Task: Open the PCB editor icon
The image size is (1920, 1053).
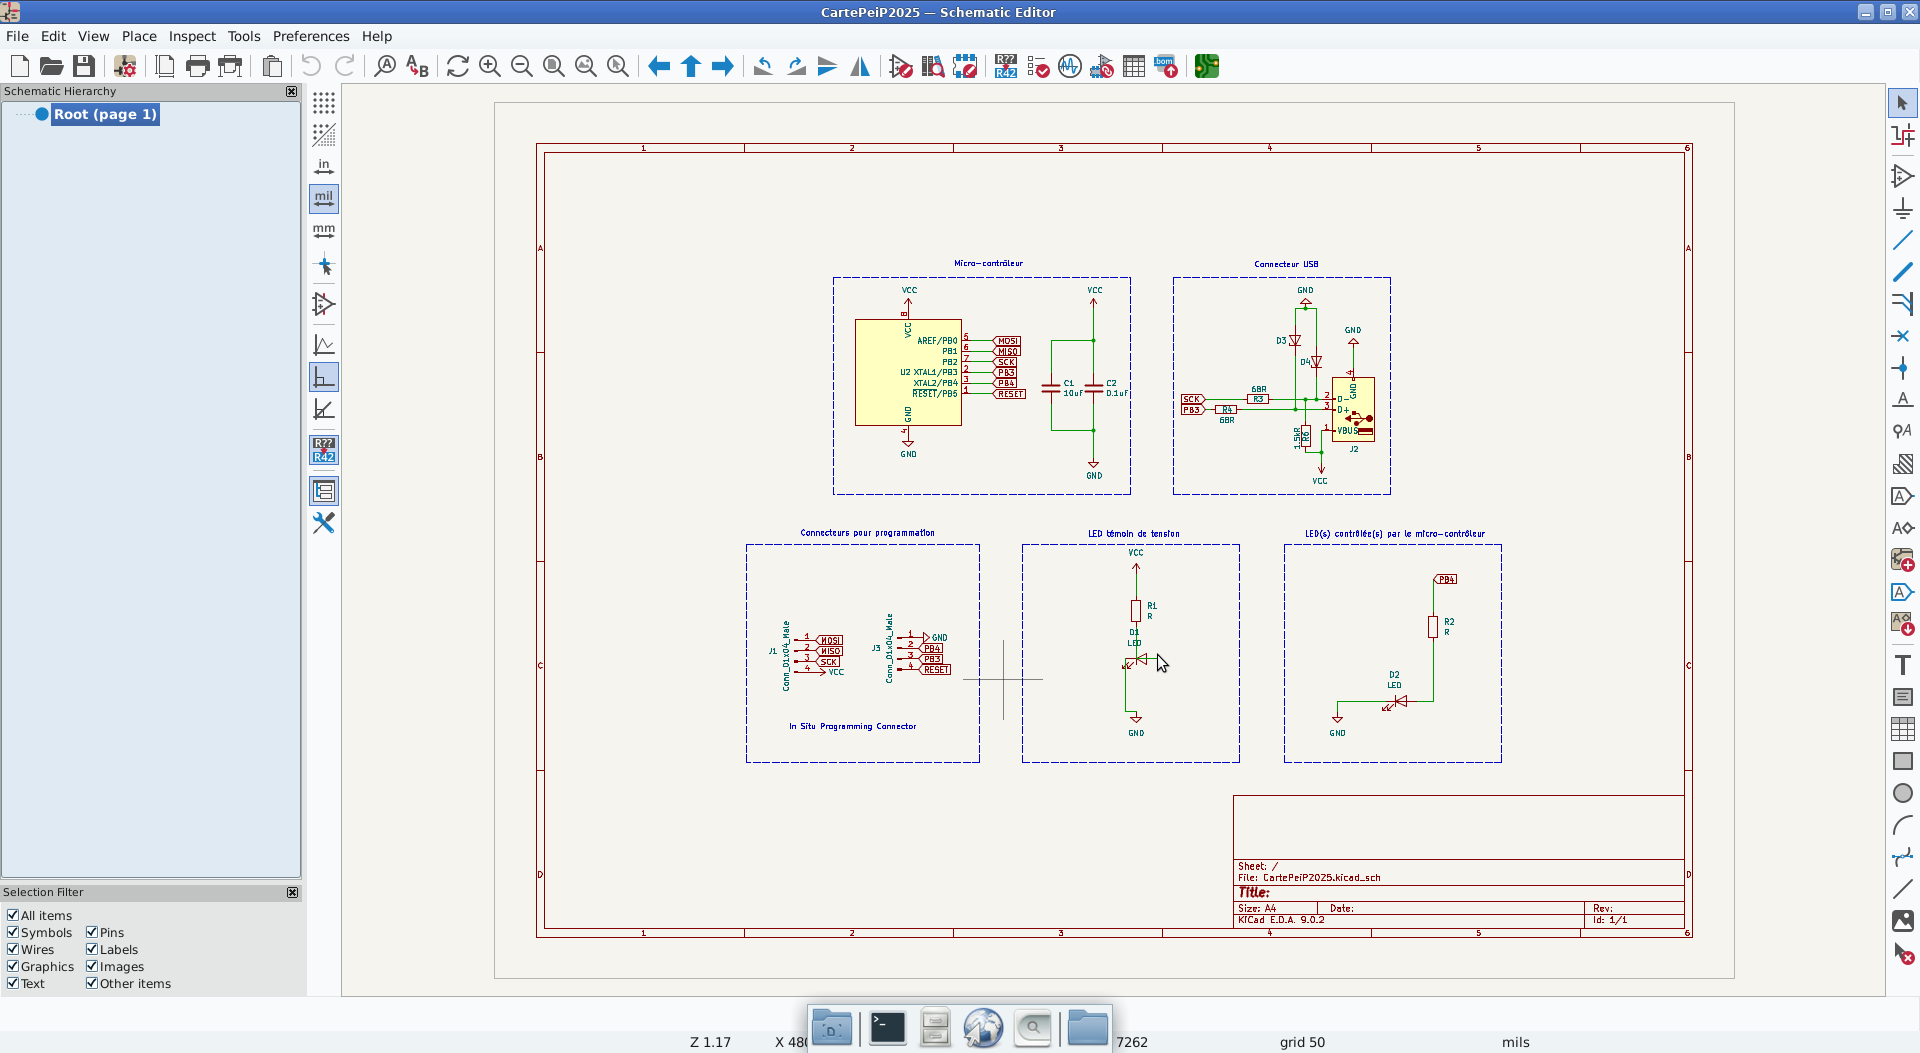Action: [x=1206, y=67]
